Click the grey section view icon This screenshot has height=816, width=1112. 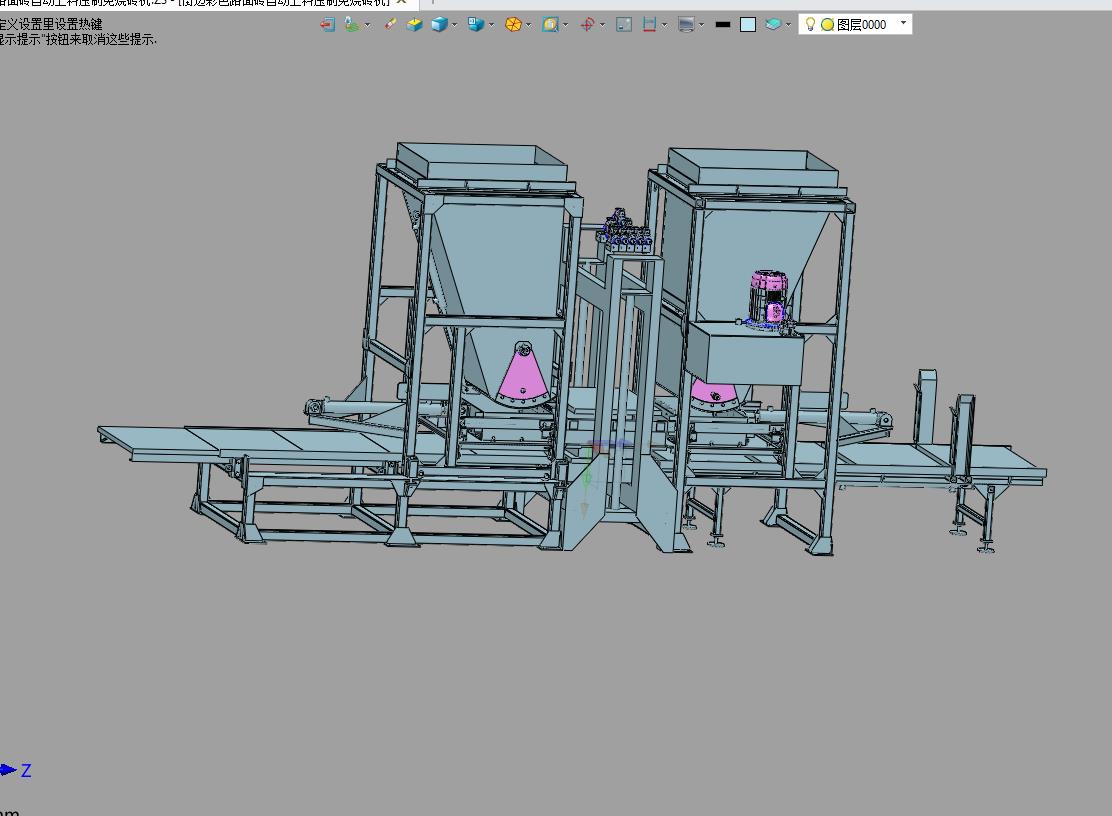coord(624,25)
